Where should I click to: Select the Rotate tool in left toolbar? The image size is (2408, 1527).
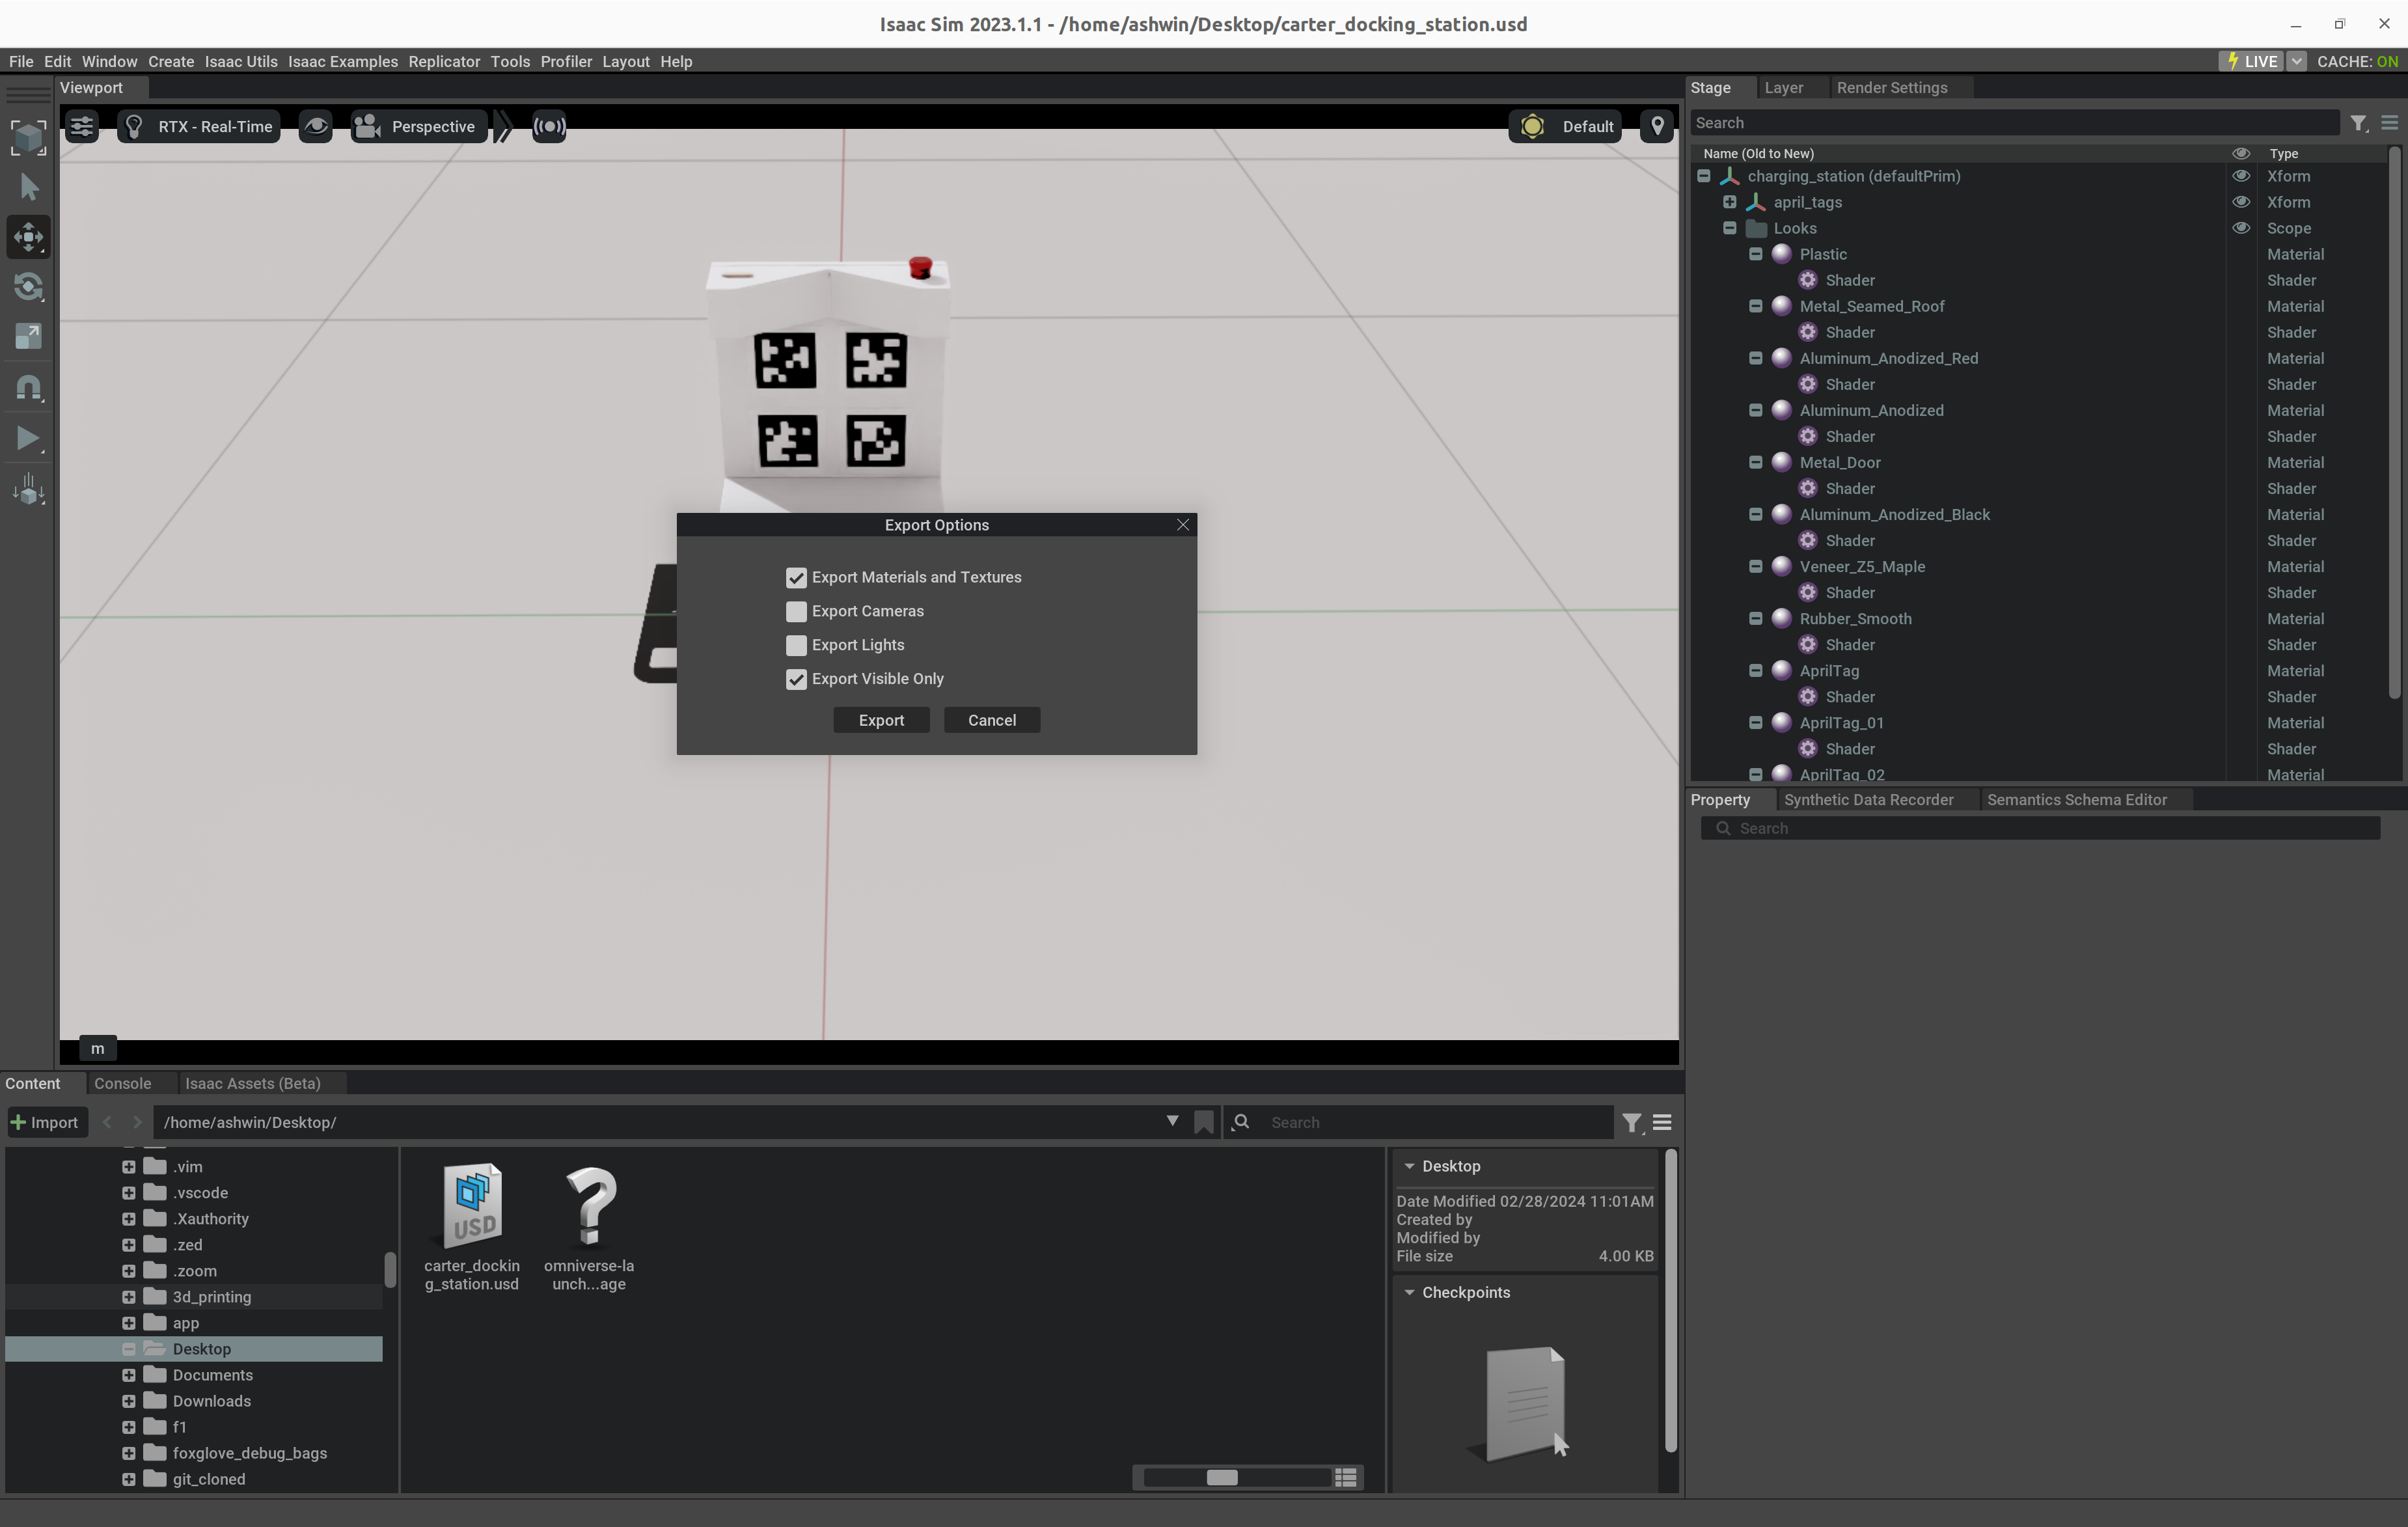tap(28, 287)
